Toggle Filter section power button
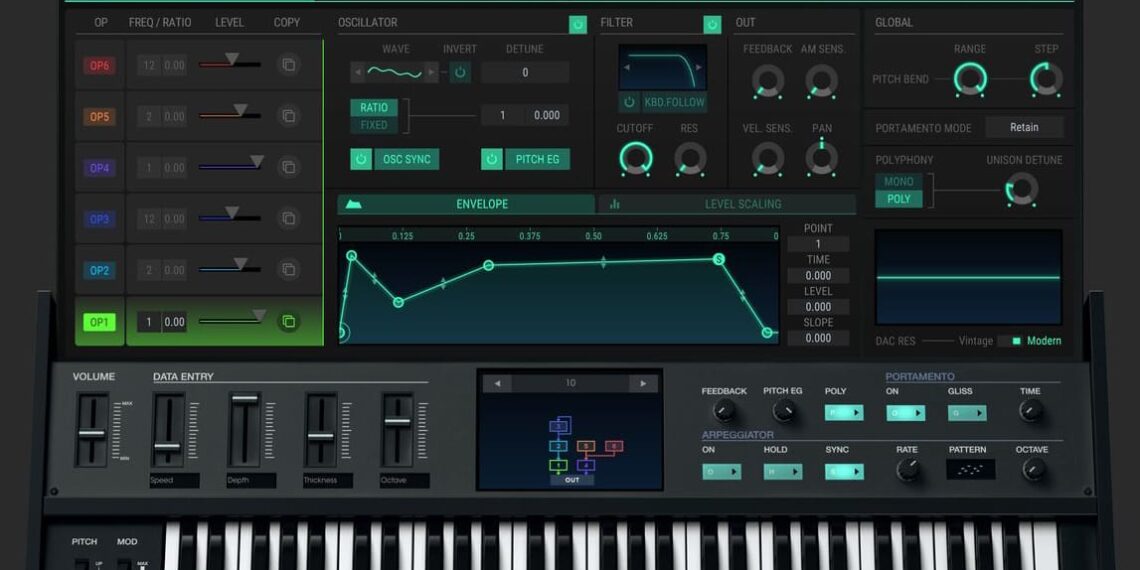Image resolution: width=1140 pixels, height=570 pixels. point(712,25)
